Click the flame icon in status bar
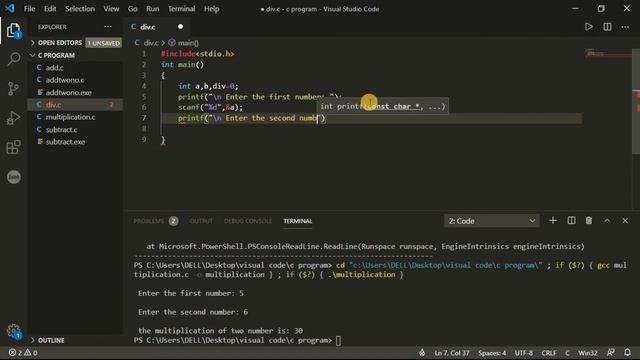 [x=422, y=353]
